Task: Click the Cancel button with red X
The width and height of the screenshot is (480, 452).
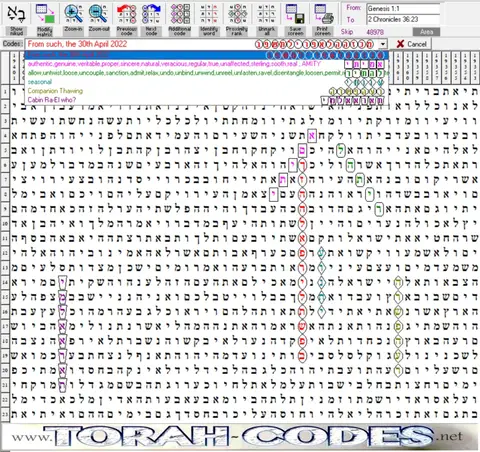Action: tap(412, 44)
